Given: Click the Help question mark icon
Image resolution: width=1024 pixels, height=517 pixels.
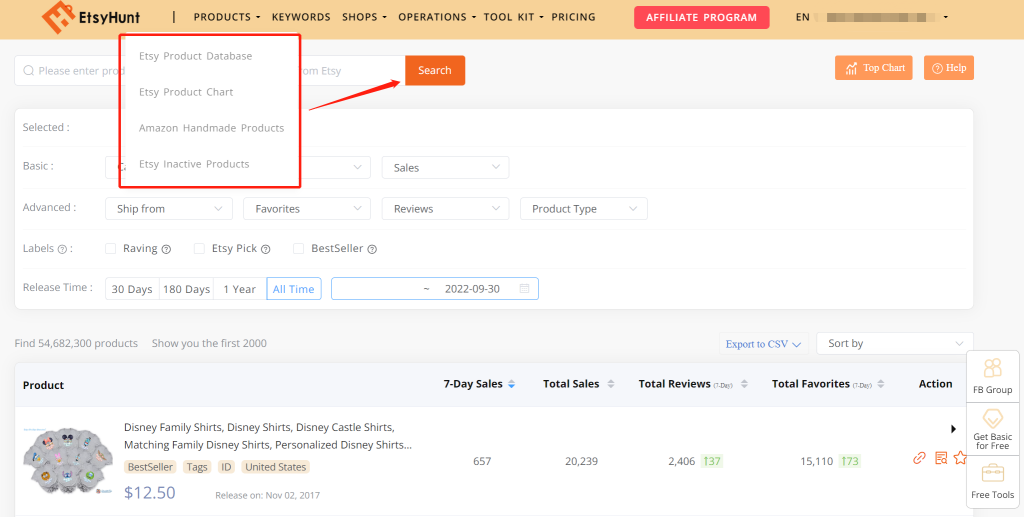Looking at the screenshot, I should pos(937,69).
